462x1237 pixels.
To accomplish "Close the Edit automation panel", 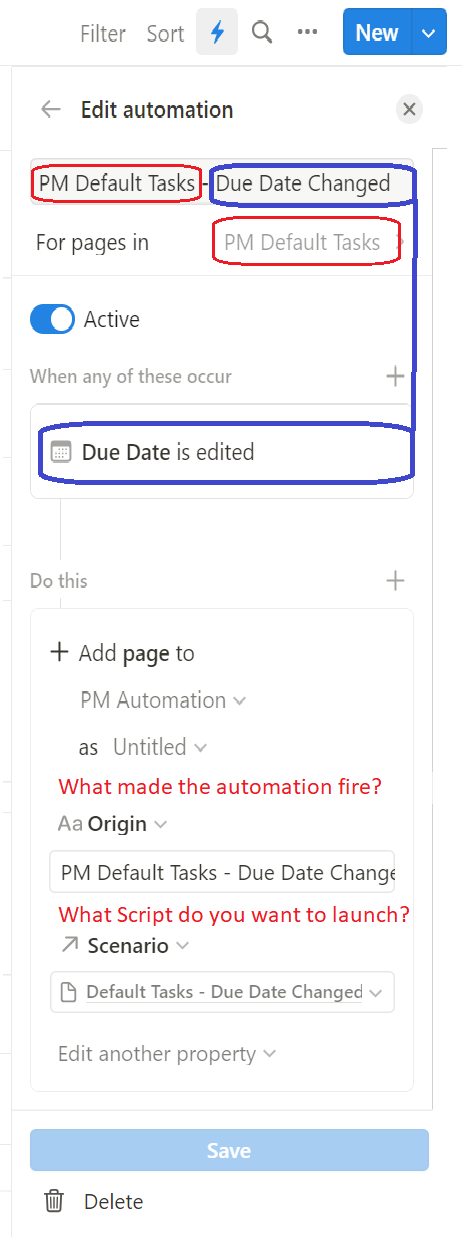I will coord(408,110).
